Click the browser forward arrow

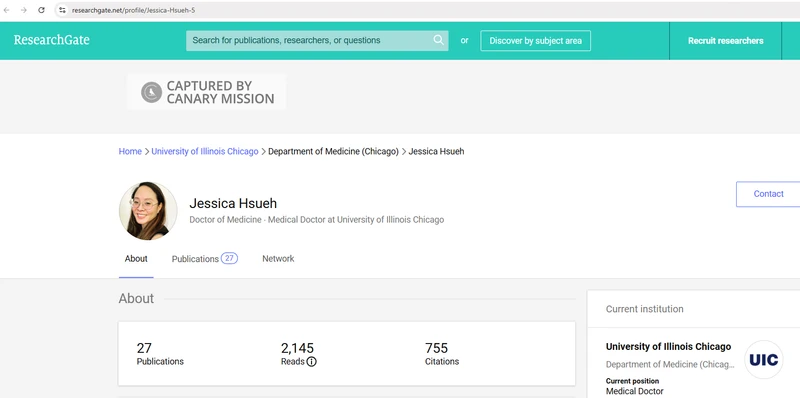(23, 10)
